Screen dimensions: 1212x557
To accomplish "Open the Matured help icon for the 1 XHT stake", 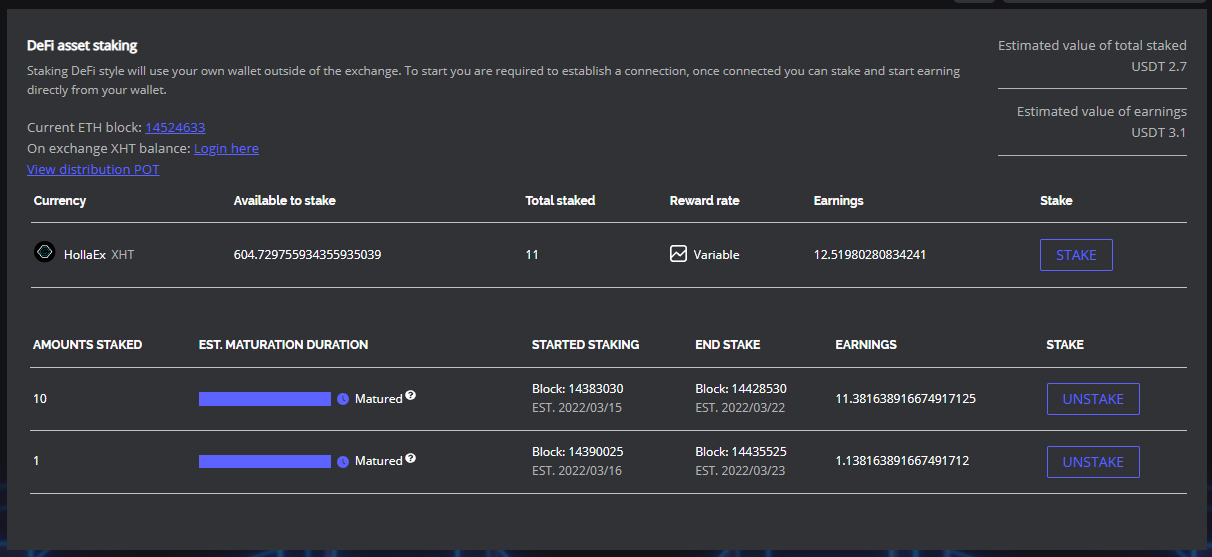I will pyautogui.click(x=410, y=458).
